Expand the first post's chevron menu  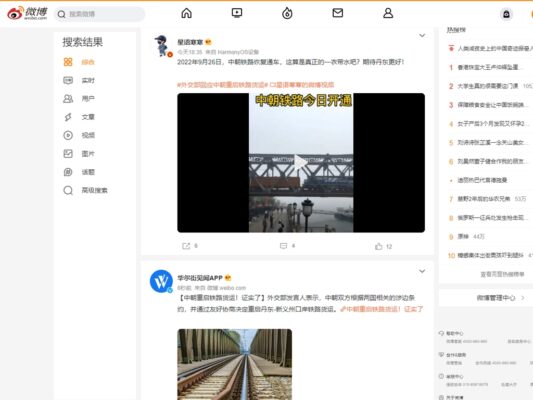422,35
